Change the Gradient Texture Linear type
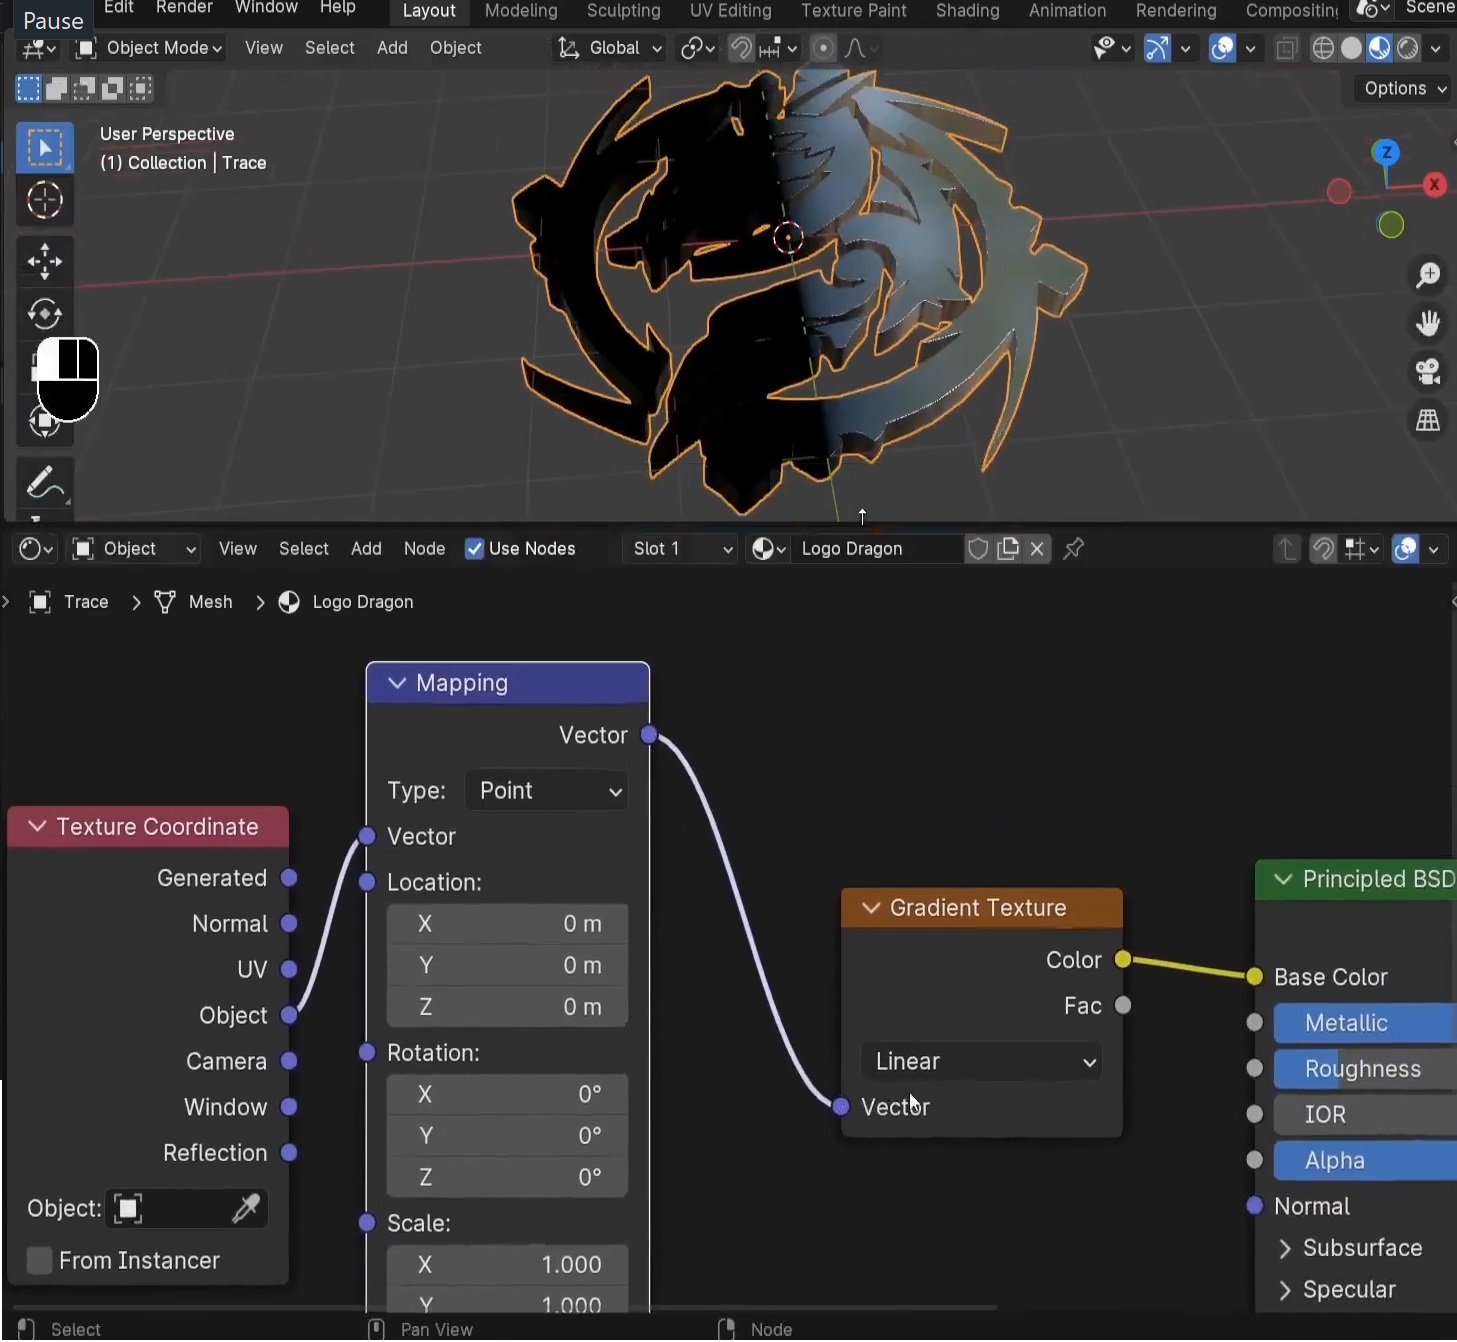Image resolution: width=1457 pixels, height=1342 pixels. pos(981,1061)
